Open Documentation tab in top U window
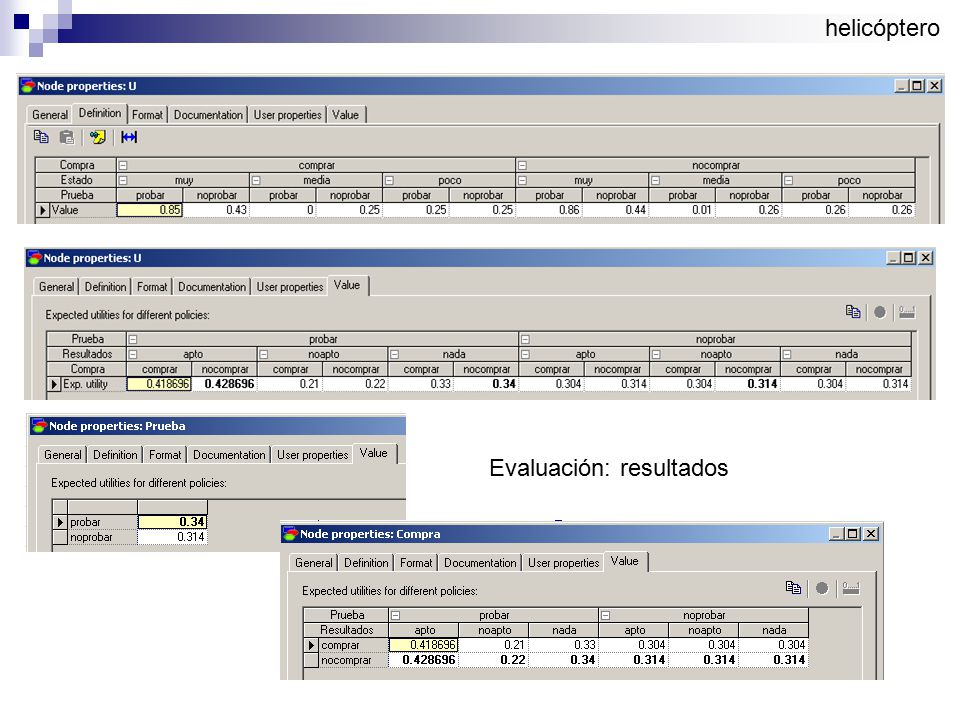 point(208,114)
